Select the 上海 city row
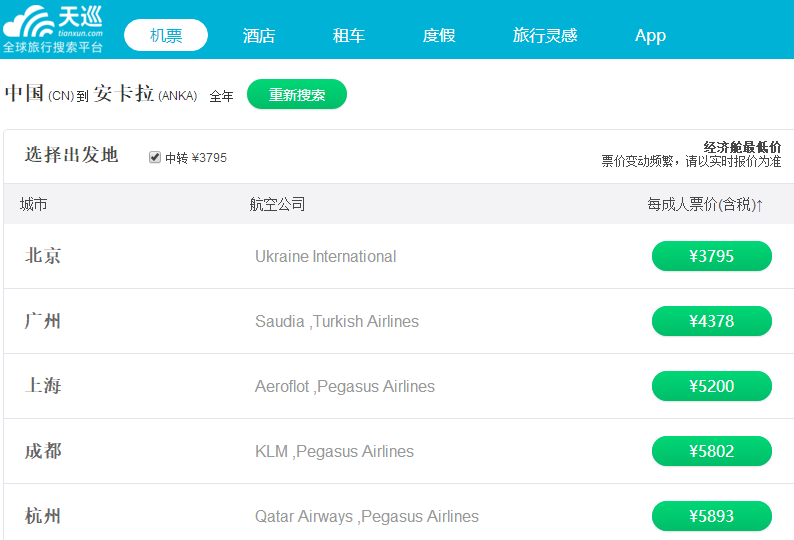The width and height of the screenshot is (794, 540). [x=399, y=386]
